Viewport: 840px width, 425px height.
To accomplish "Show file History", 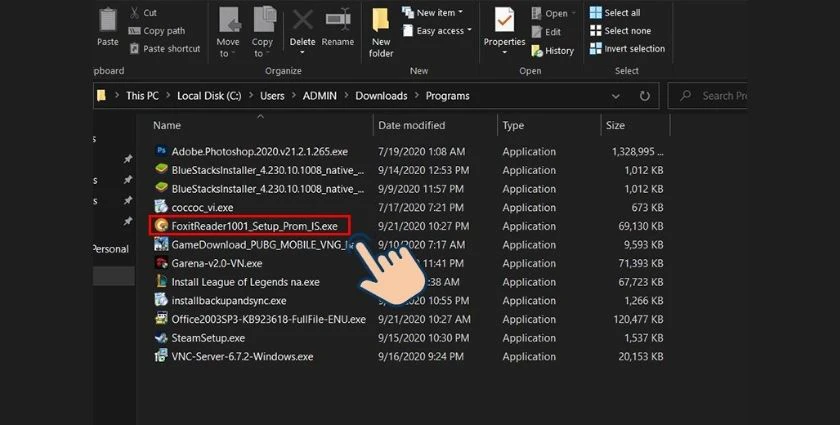I will tap(552, 50).
